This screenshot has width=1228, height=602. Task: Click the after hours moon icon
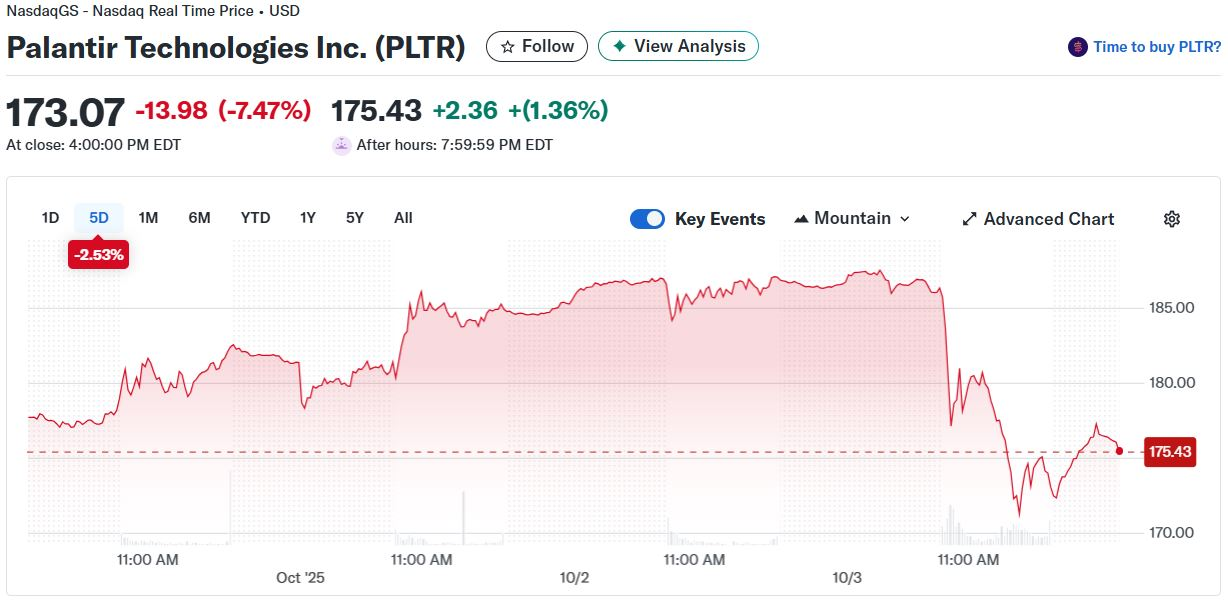click(342, 145)
